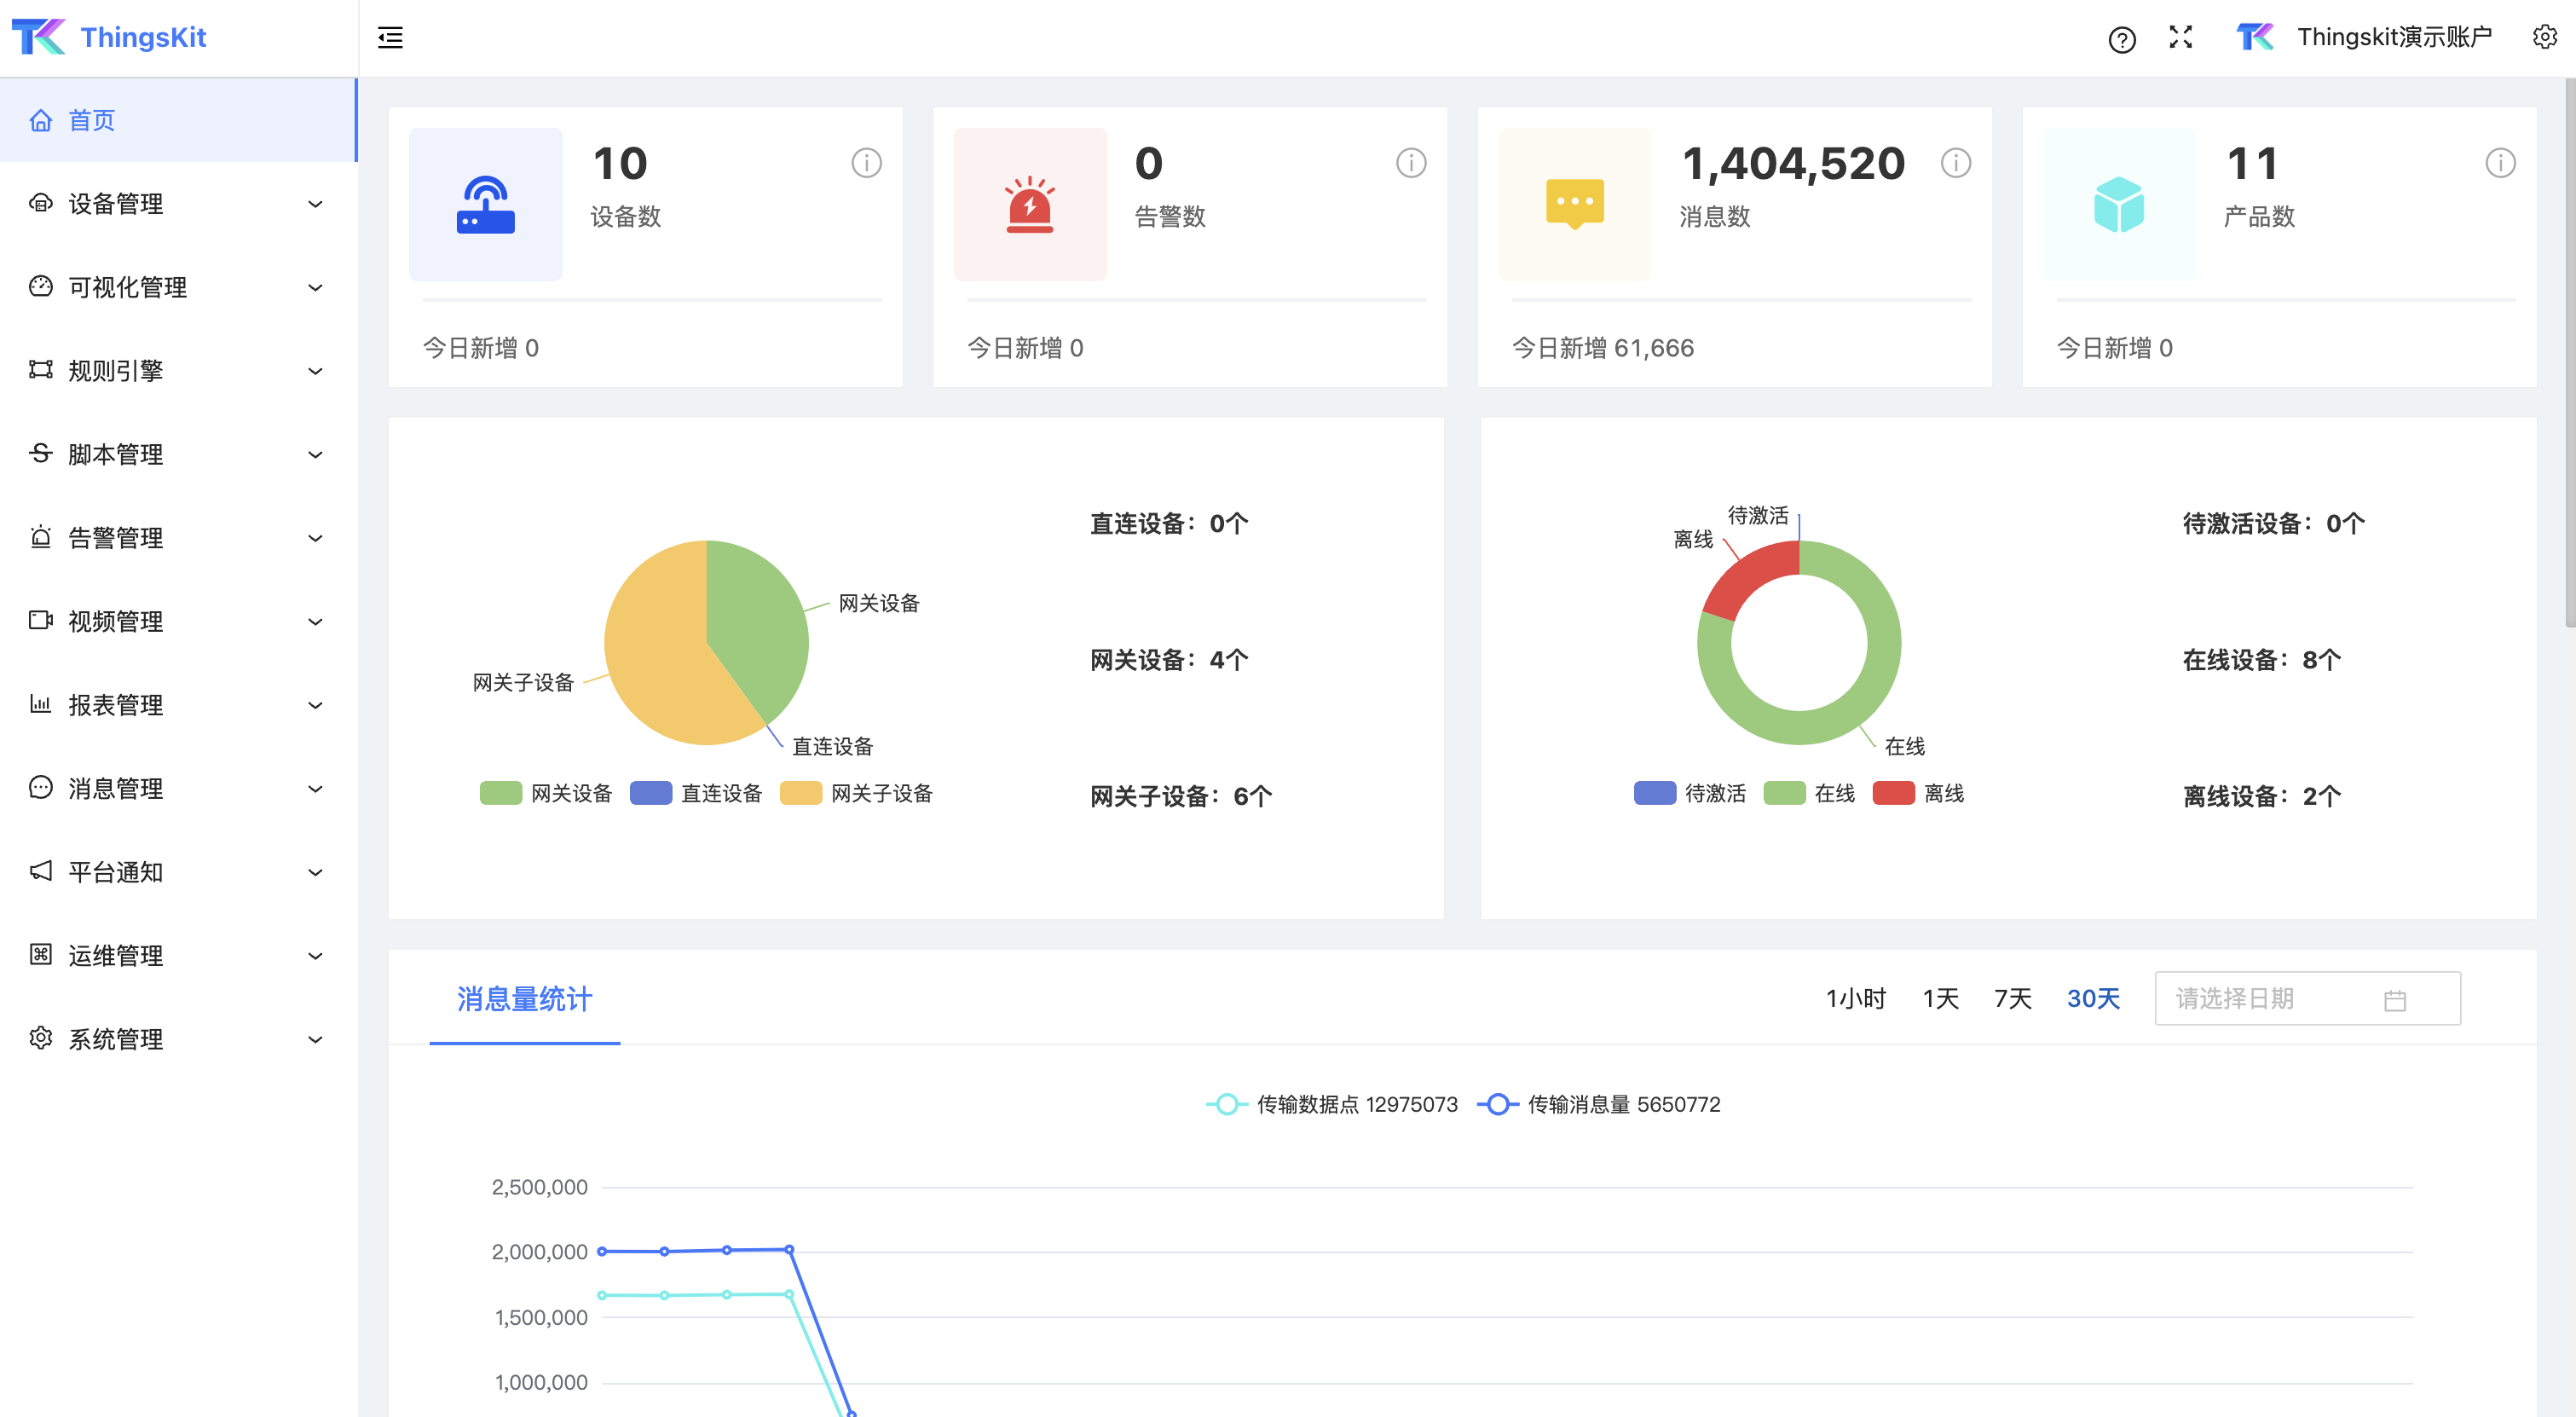The height and width of the screenshot is (1417, 2576).
Task: Select the 消息量统计 tab
Action: (524, 998)
